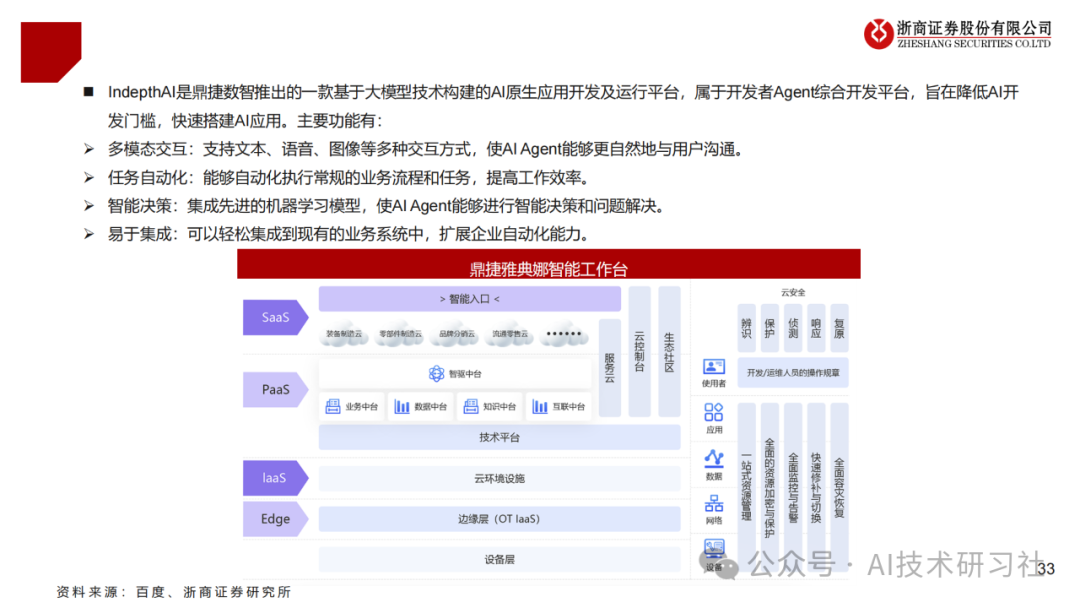The height and width of the screenshot is (608, 1080).
Task: Click the 快速修补与切换 column
Action: 816,488
